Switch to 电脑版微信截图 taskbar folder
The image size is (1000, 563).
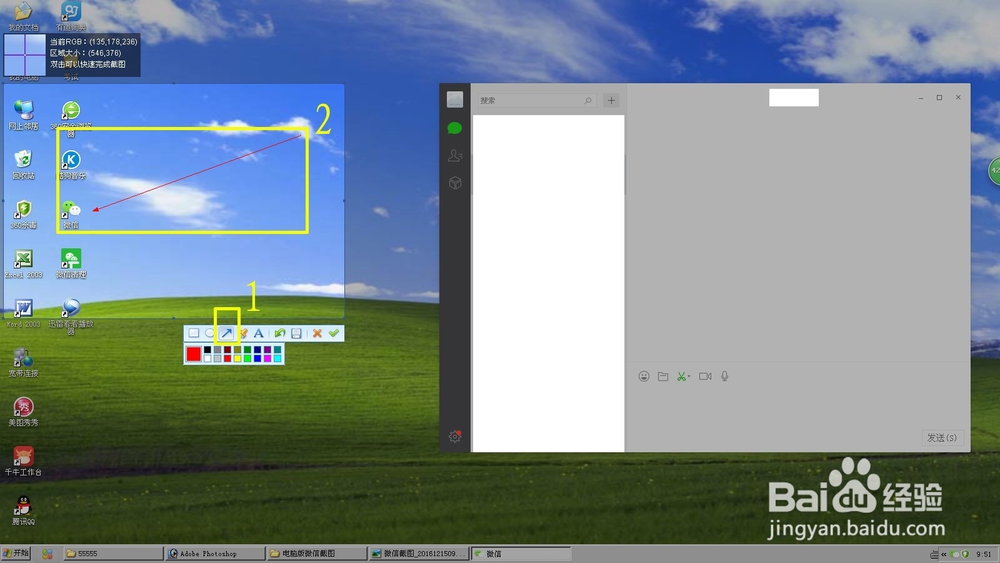tap(316, 553)
